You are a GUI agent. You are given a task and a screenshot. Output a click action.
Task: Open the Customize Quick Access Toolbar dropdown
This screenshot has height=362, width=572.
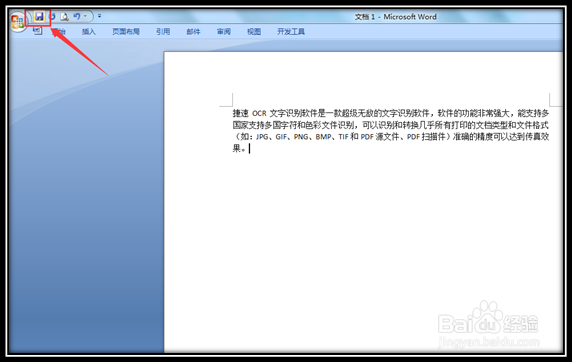(x=99, y=16)
